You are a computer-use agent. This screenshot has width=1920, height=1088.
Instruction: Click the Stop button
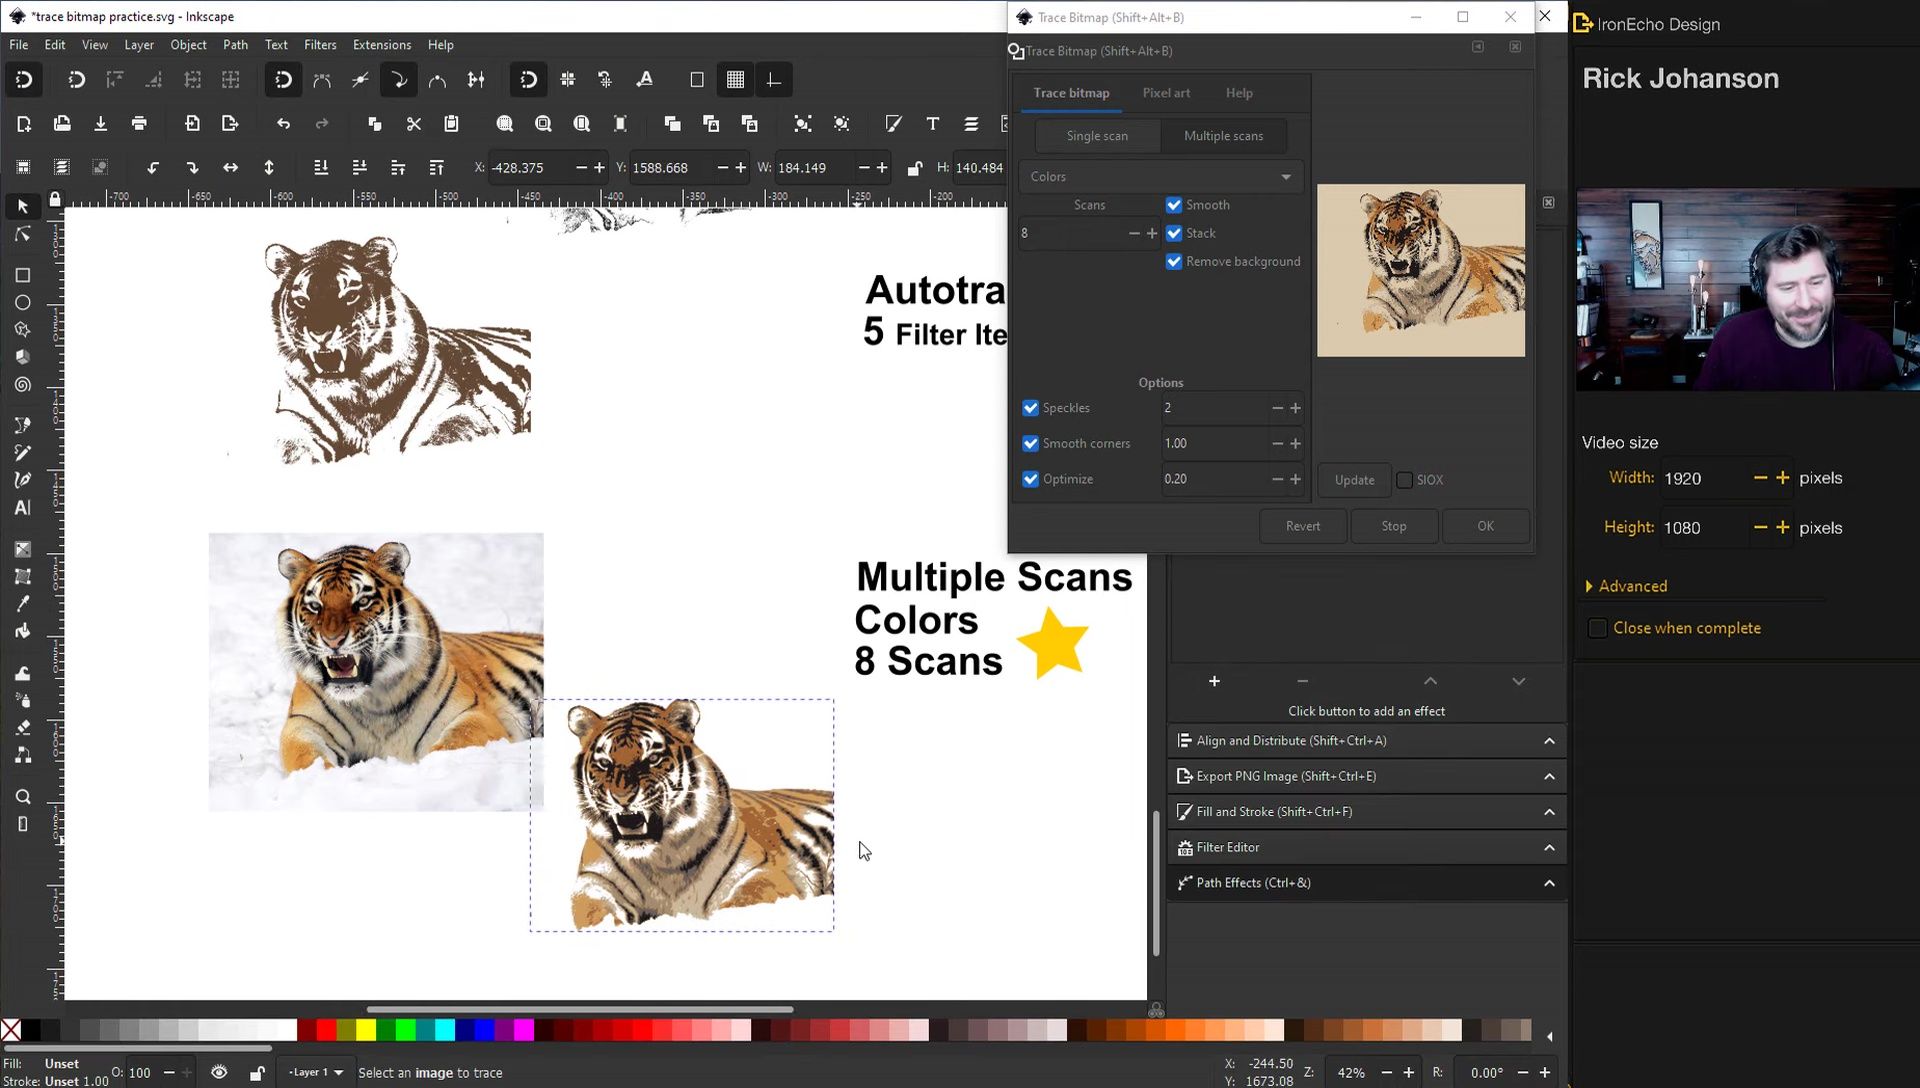point(1394,526)
